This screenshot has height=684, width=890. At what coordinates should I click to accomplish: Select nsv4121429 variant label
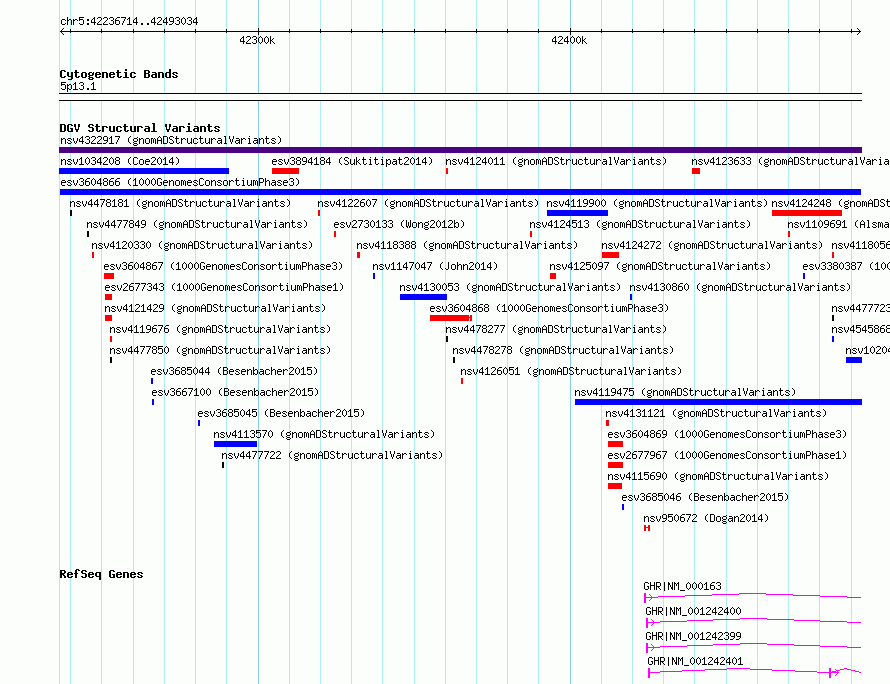(x=215, y=308)
